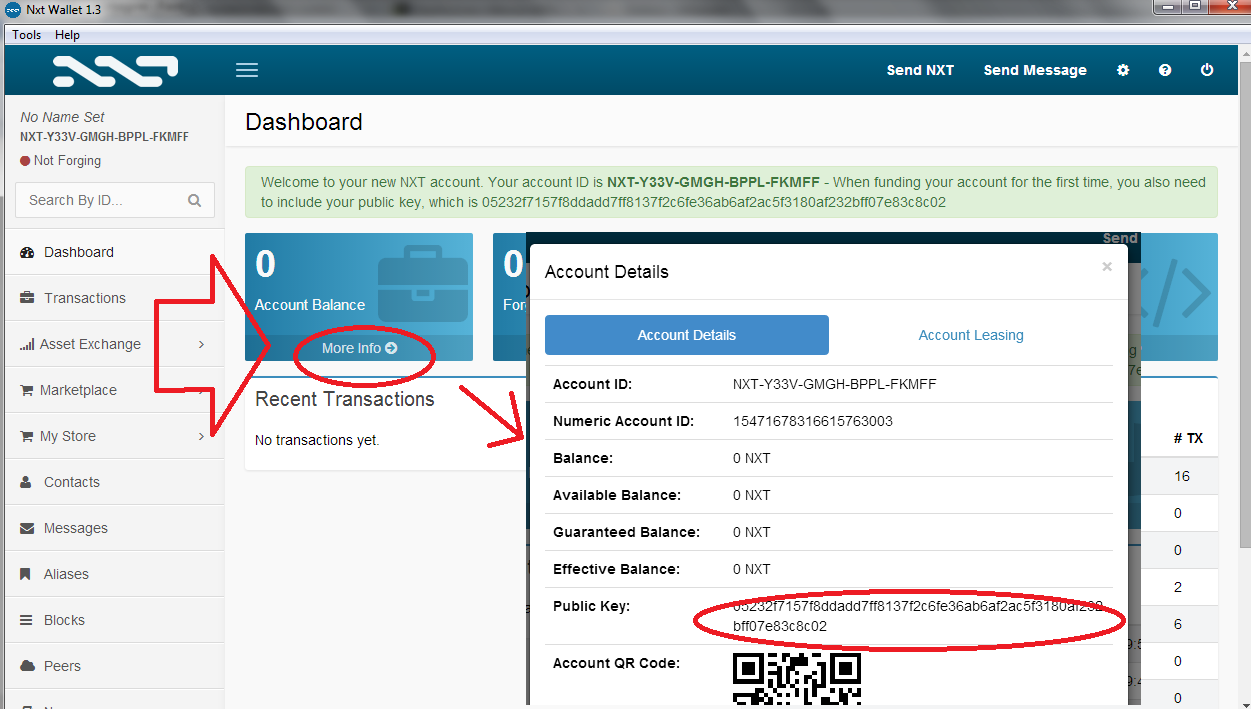Screen dimensions: 1251x709
Task: Open Asset Exchange sidebar item
Action: click(114, 344)
